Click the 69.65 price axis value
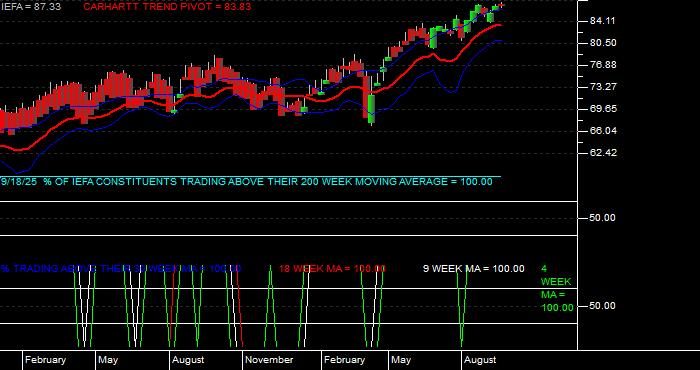700x370 pixels. 603,109
